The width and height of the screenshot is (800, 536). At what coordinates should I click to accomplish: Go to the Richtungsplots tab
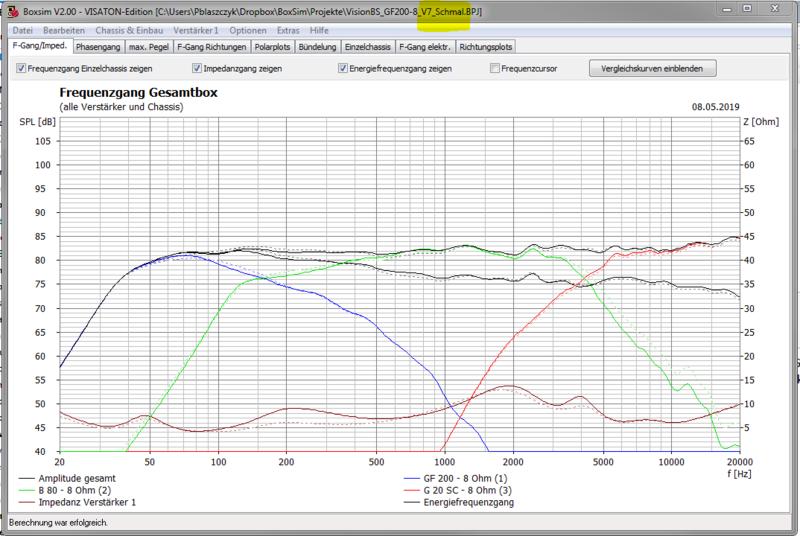[x=488, y=46]
